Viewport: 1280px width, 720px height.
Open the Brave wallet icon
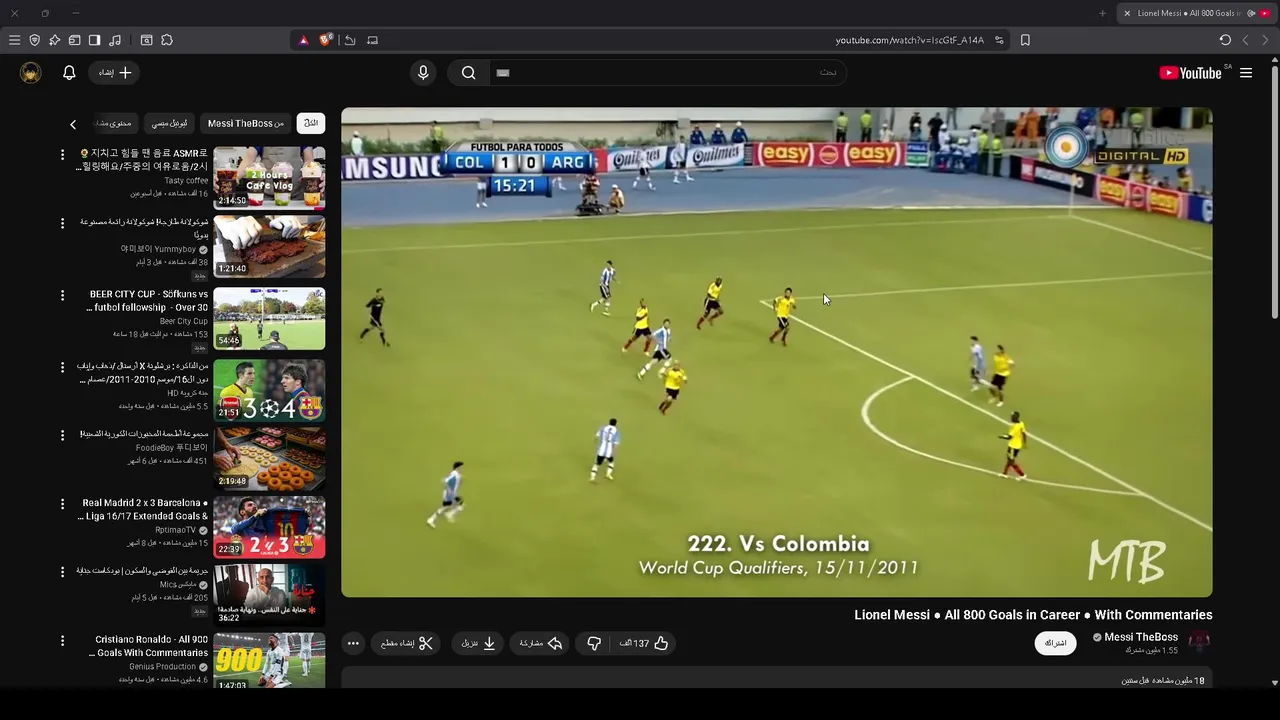(74, 40)
